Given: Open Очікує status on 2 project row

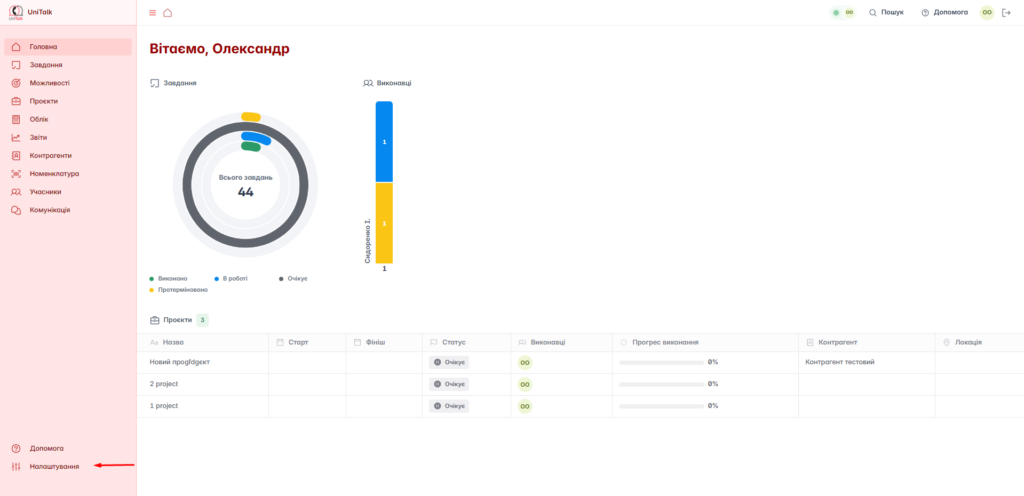Looking at the screenshot, I should tap(449, 384).
